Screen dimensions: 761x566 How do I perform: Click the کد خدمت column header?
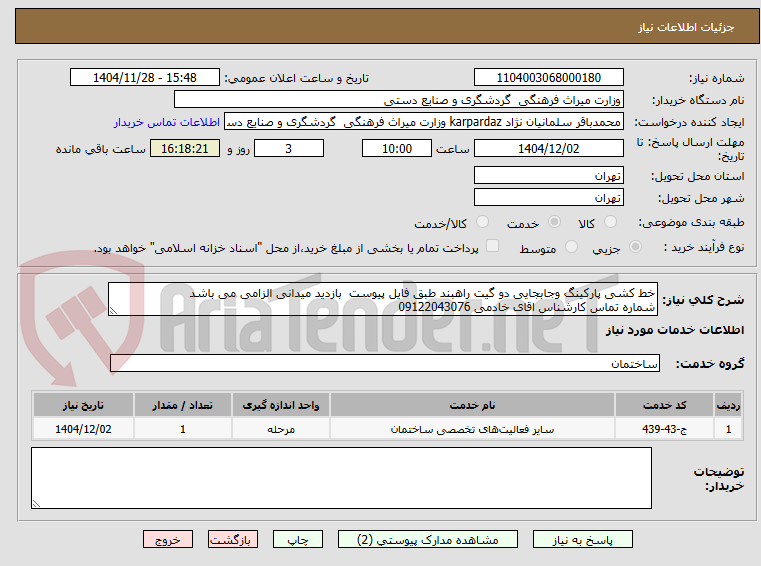664,405
